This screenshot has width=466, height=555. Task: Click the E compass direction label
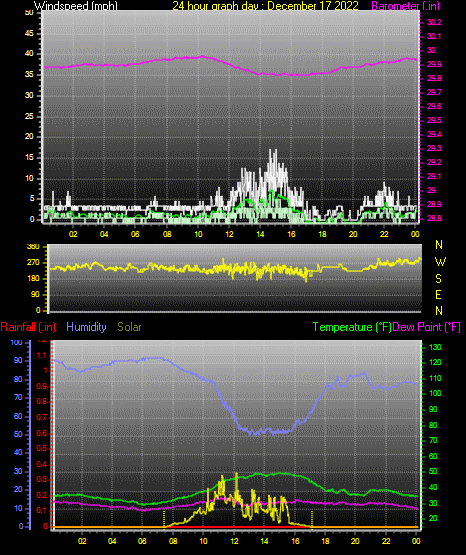[x=438, y=294]
